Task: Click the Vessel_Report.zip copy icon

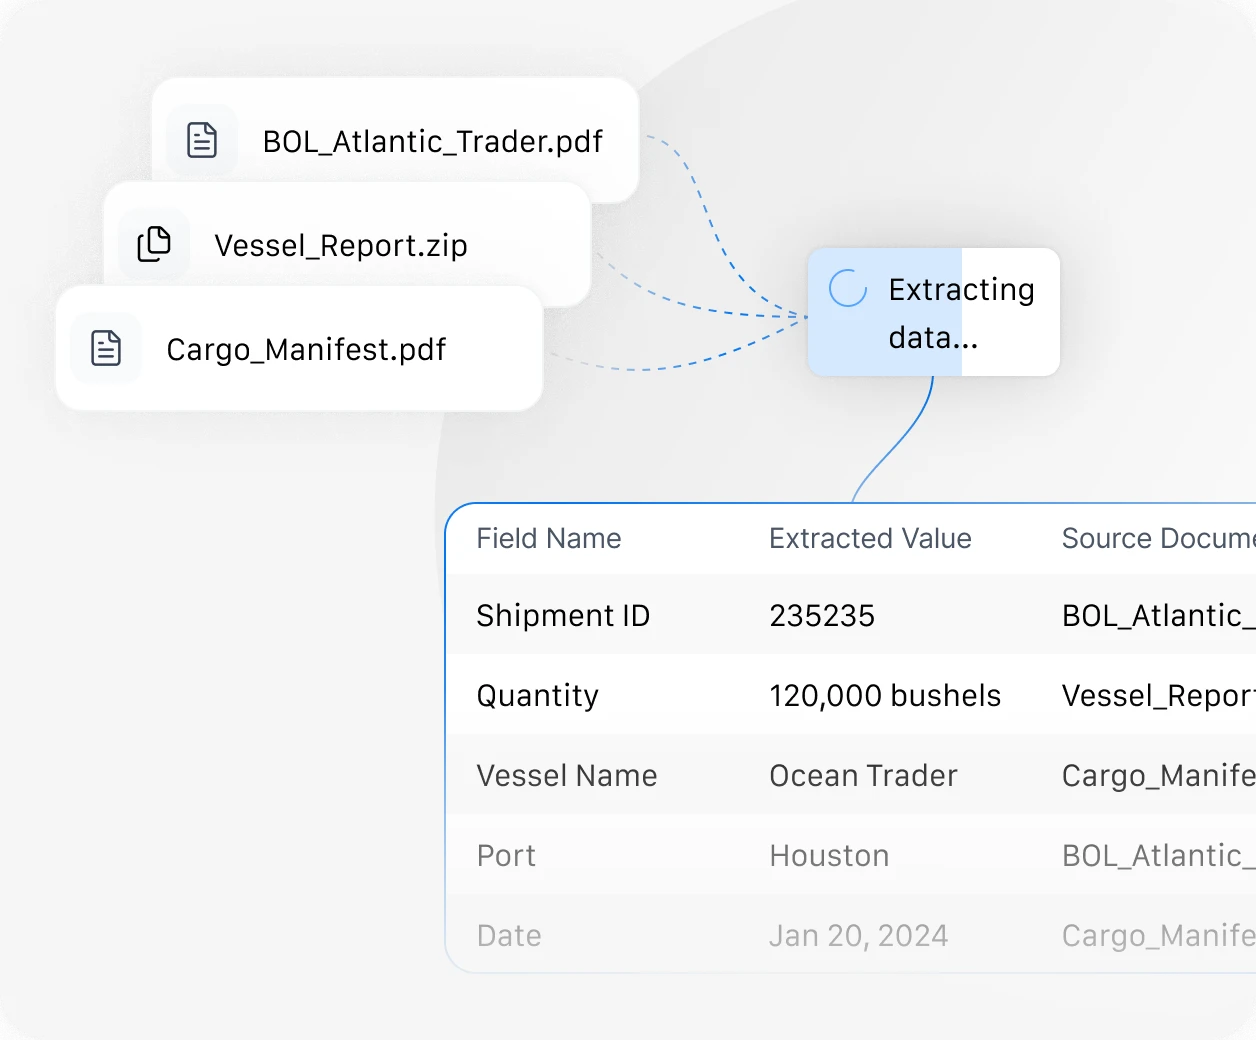Action: (154, 244)
